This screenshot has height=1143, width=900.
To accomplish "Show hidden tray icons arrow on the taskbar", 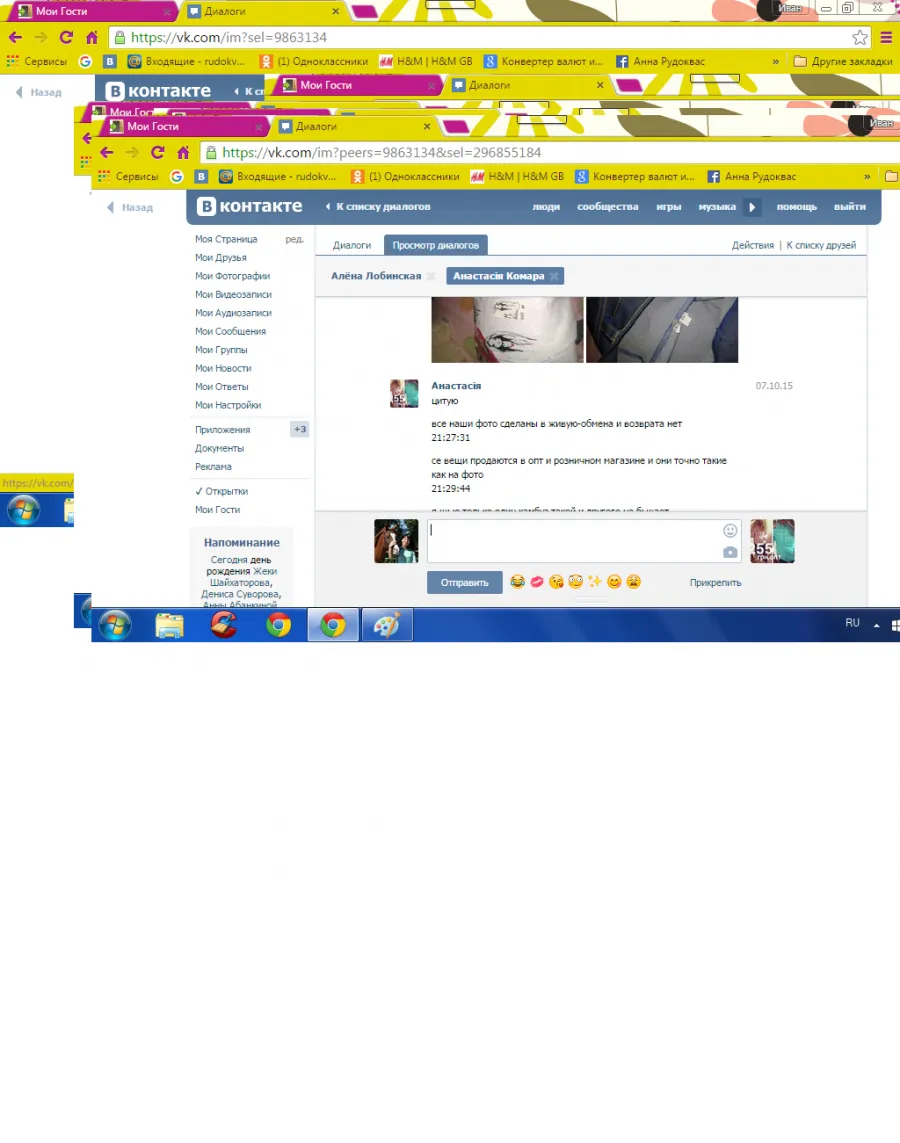I will [x=877, y=625].
